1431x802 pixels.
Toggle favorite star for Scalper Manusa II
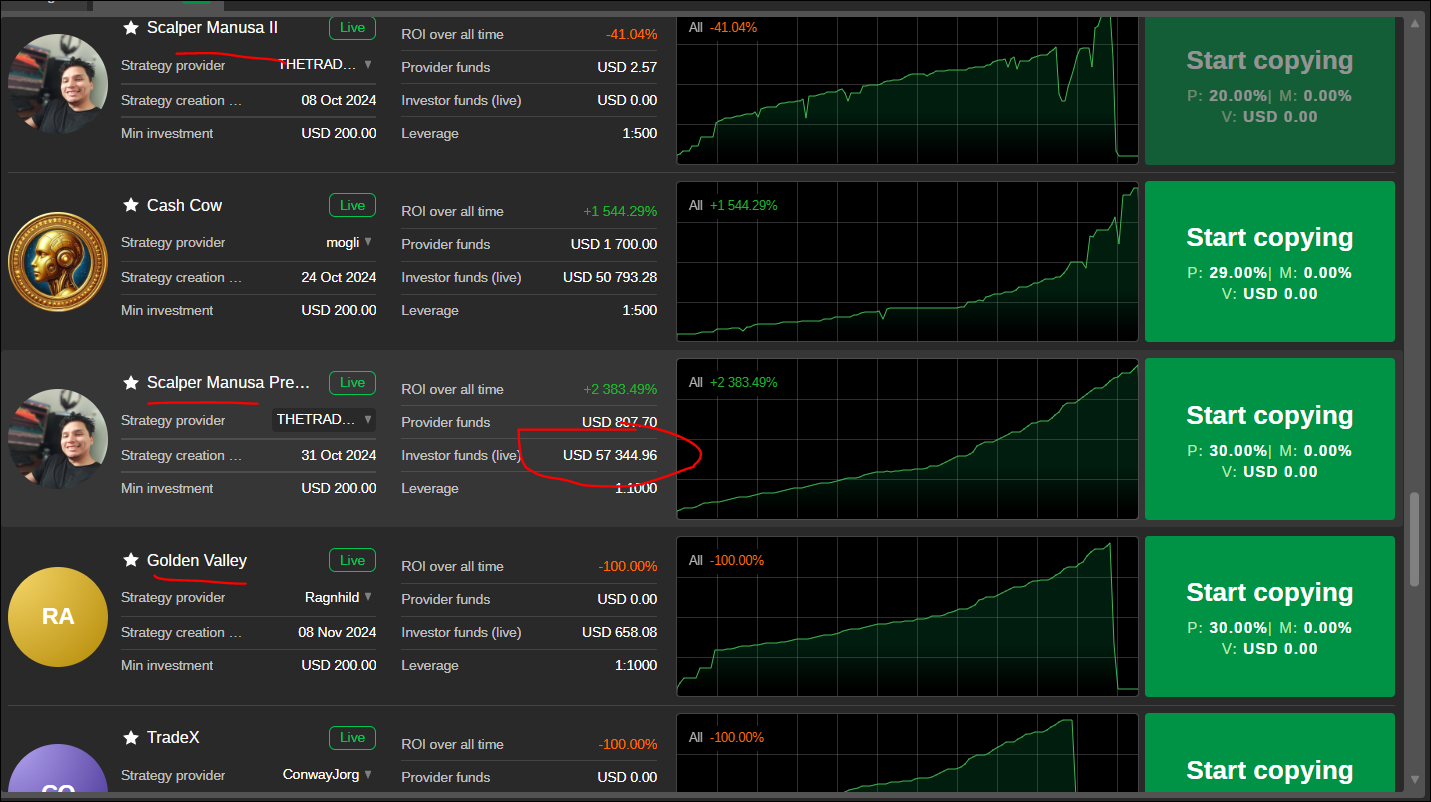click(130, 28)
